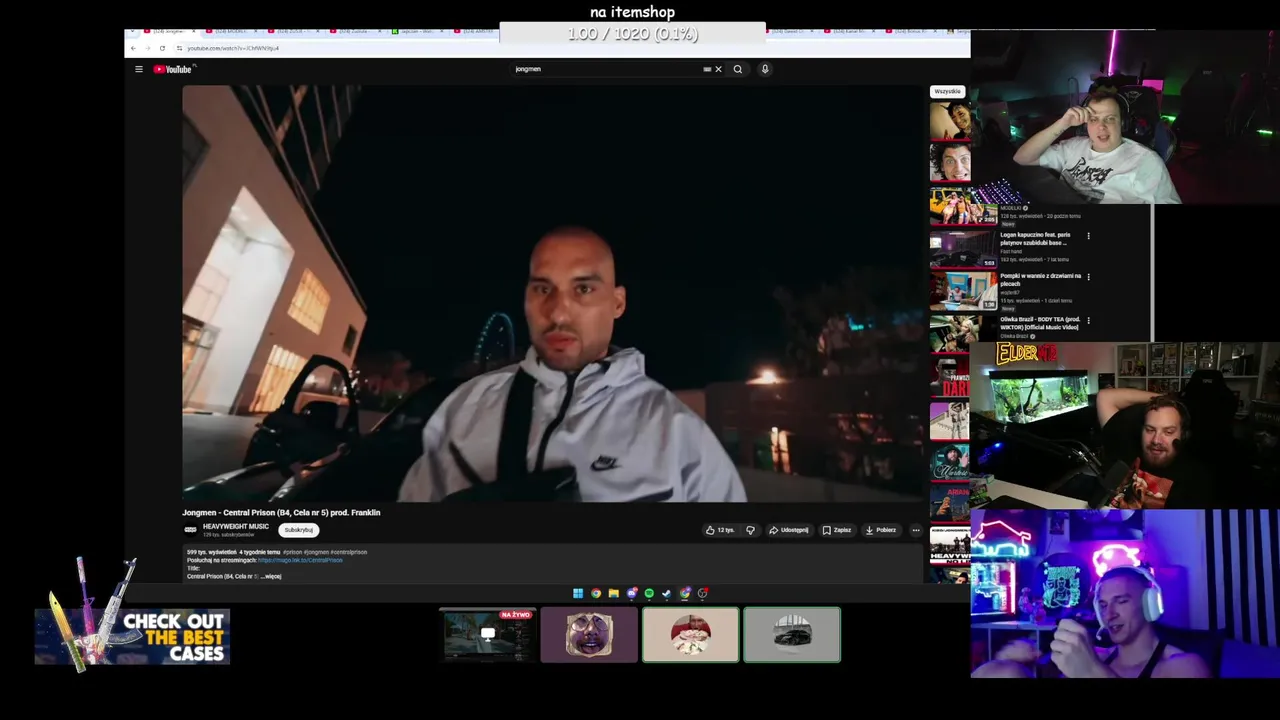The height and width of the screenshot is (720, 1280).
Task: Expand the description with '...więcej'
Action: point(270,576)
